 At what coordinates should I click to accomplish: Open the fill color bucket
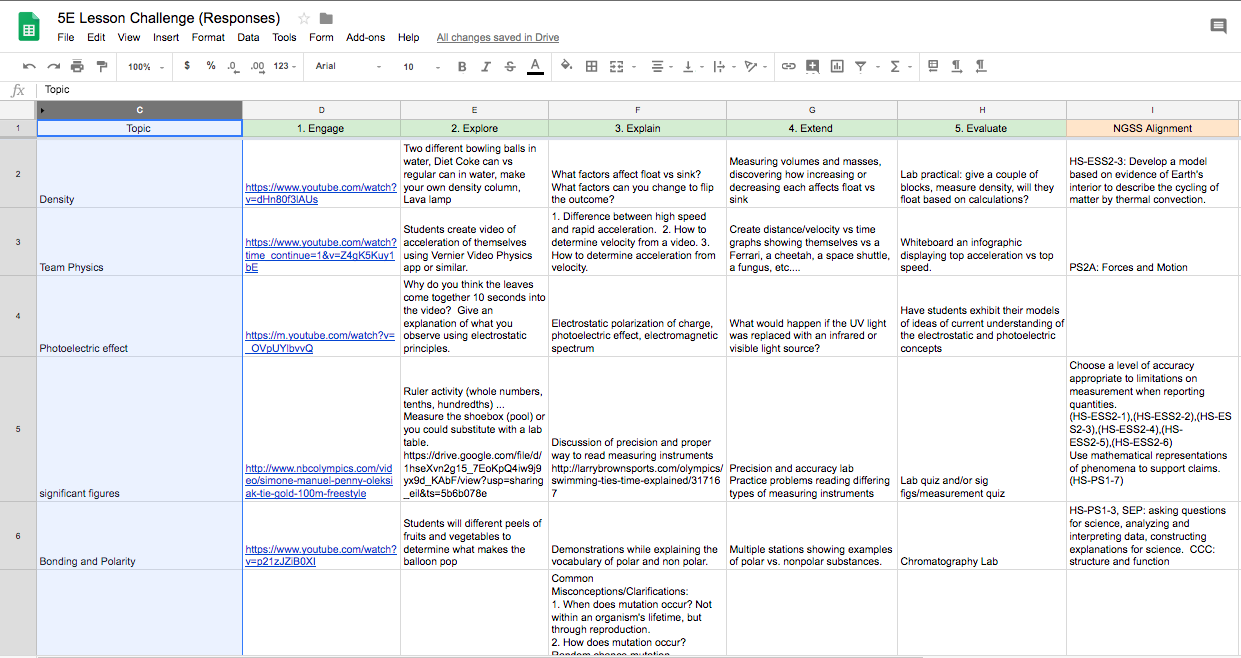[x=566, y=66]
